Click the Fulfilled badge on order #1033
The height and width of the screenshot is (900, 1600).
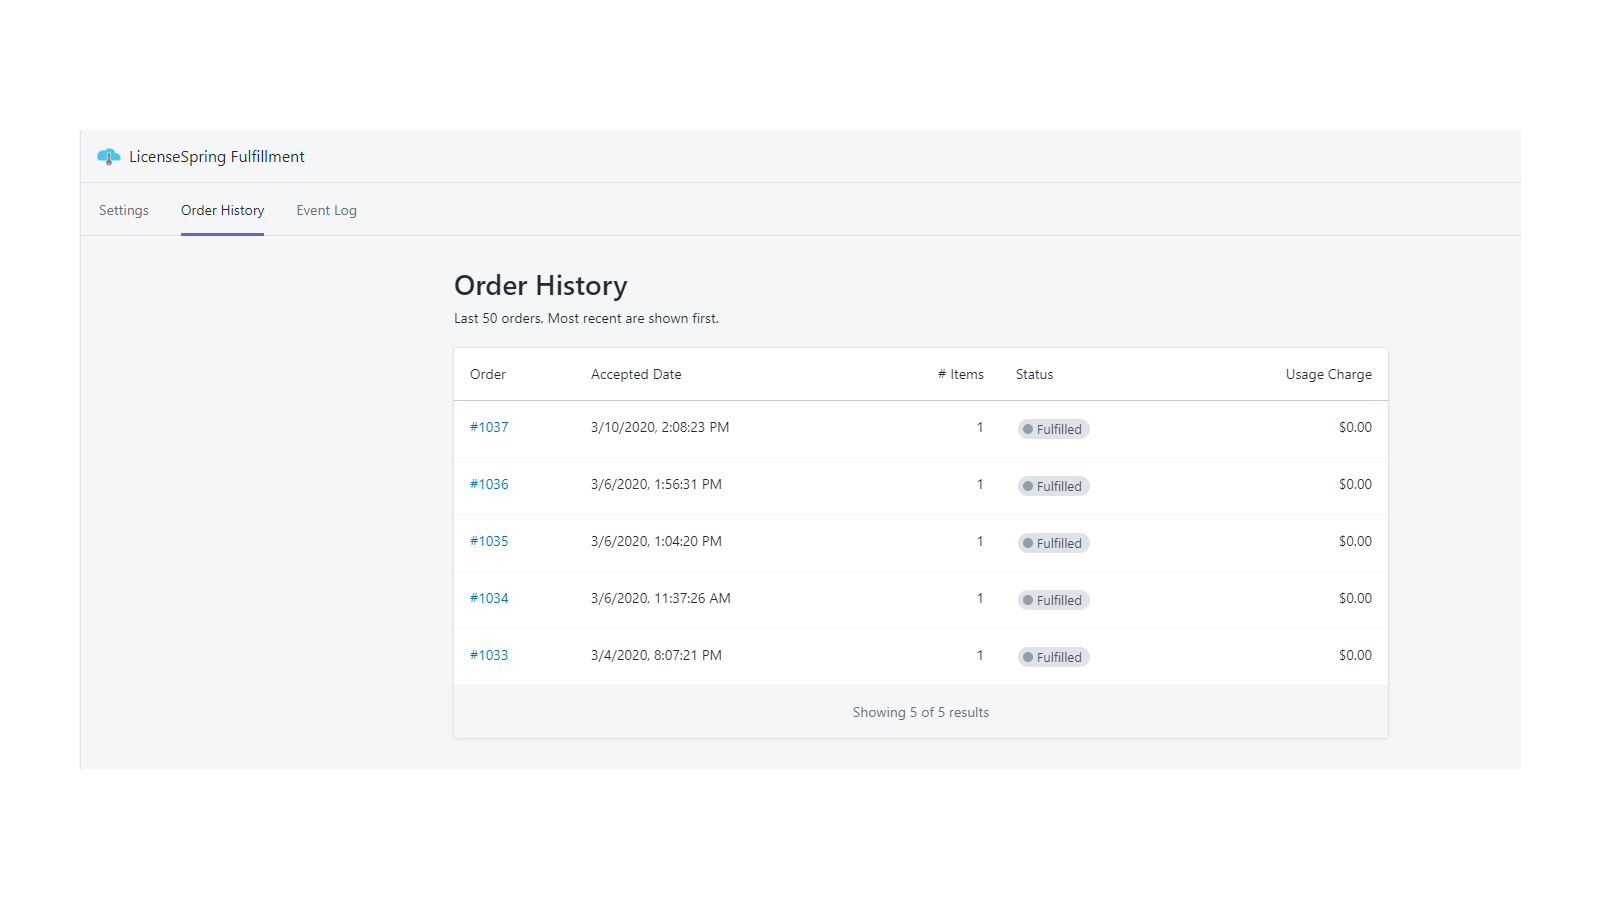1053,656
